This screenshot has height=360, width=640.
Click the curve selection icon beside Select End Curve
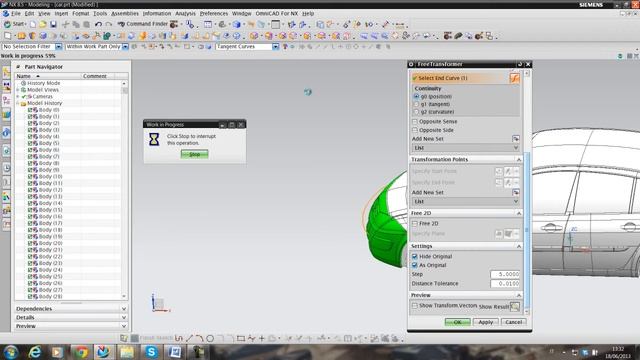pos(514,78)
